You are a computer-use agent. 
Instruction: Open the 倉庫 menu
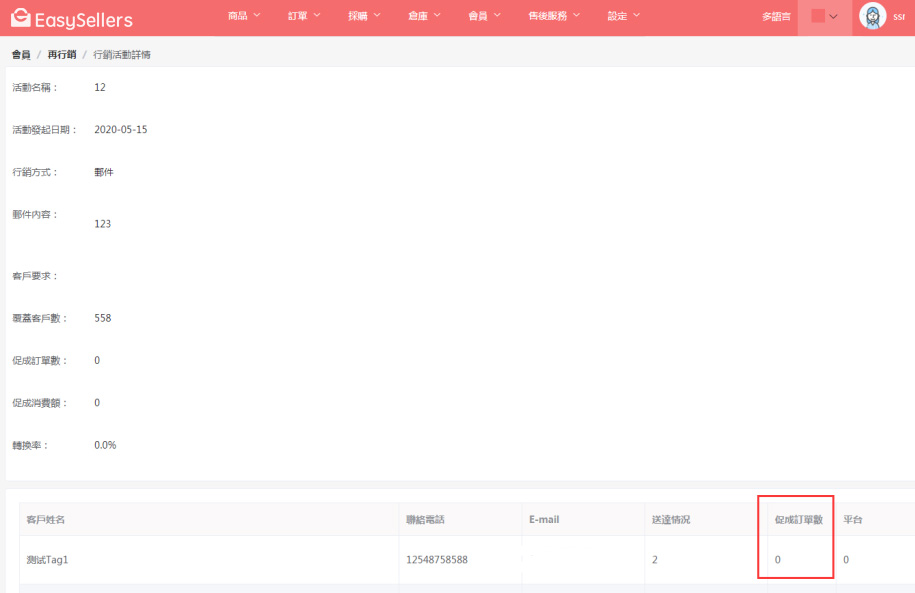[424, 16]
